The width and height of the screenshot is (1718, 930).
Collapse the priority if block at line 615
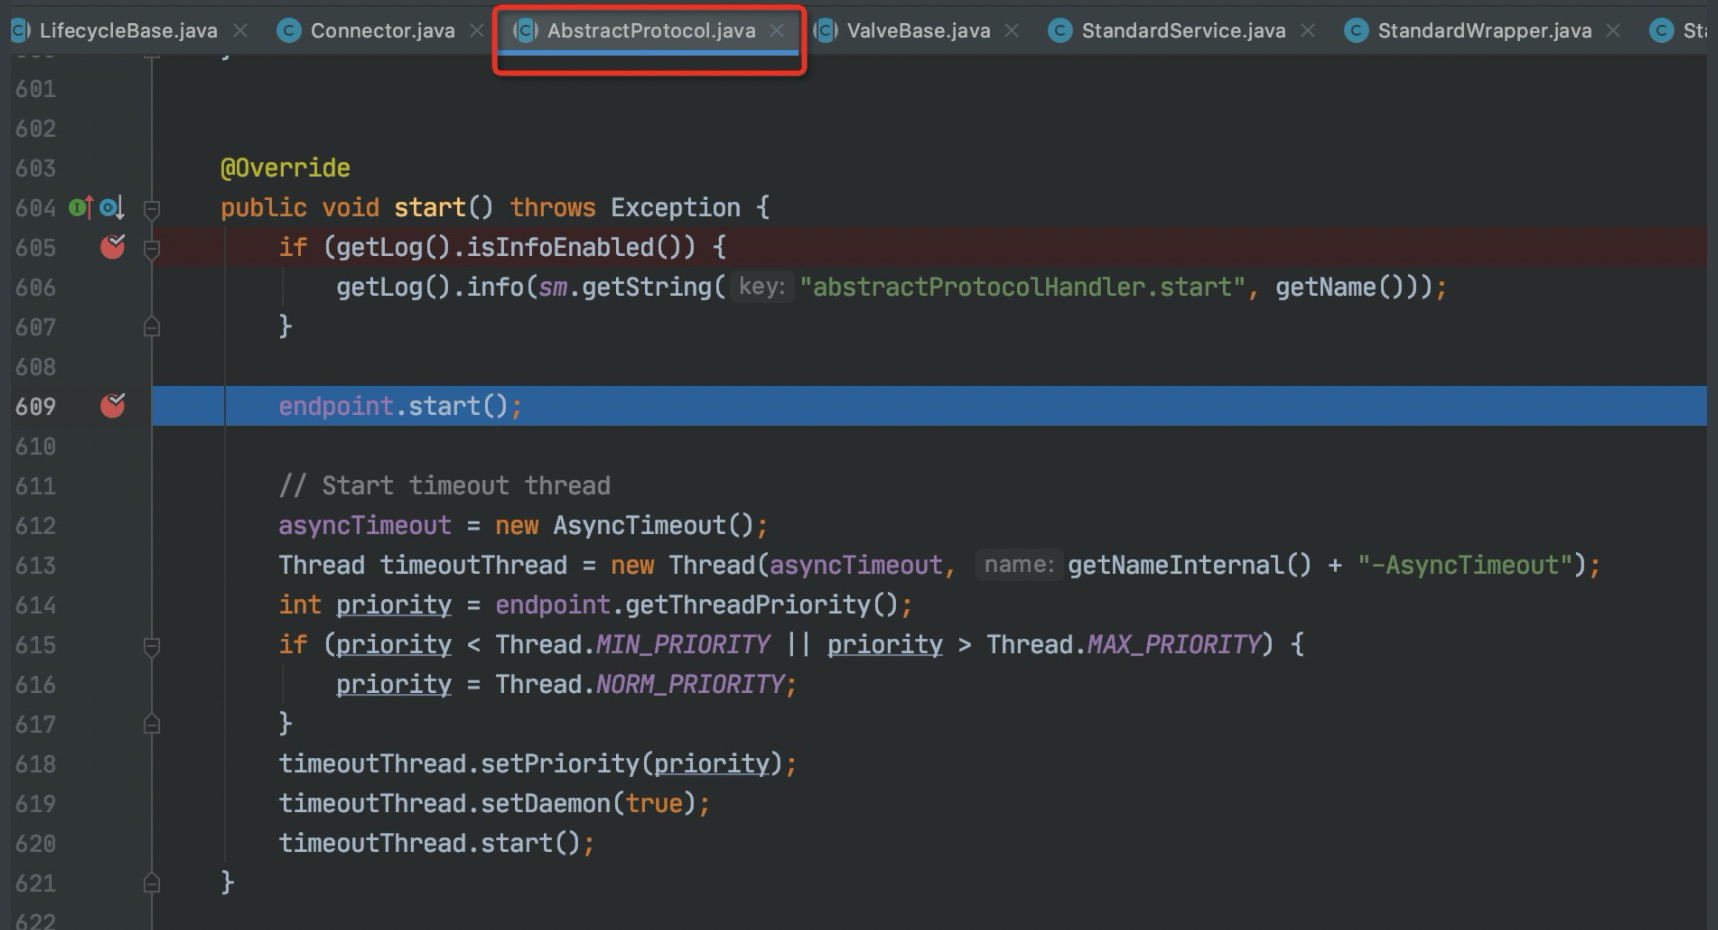tap(152, 646)
